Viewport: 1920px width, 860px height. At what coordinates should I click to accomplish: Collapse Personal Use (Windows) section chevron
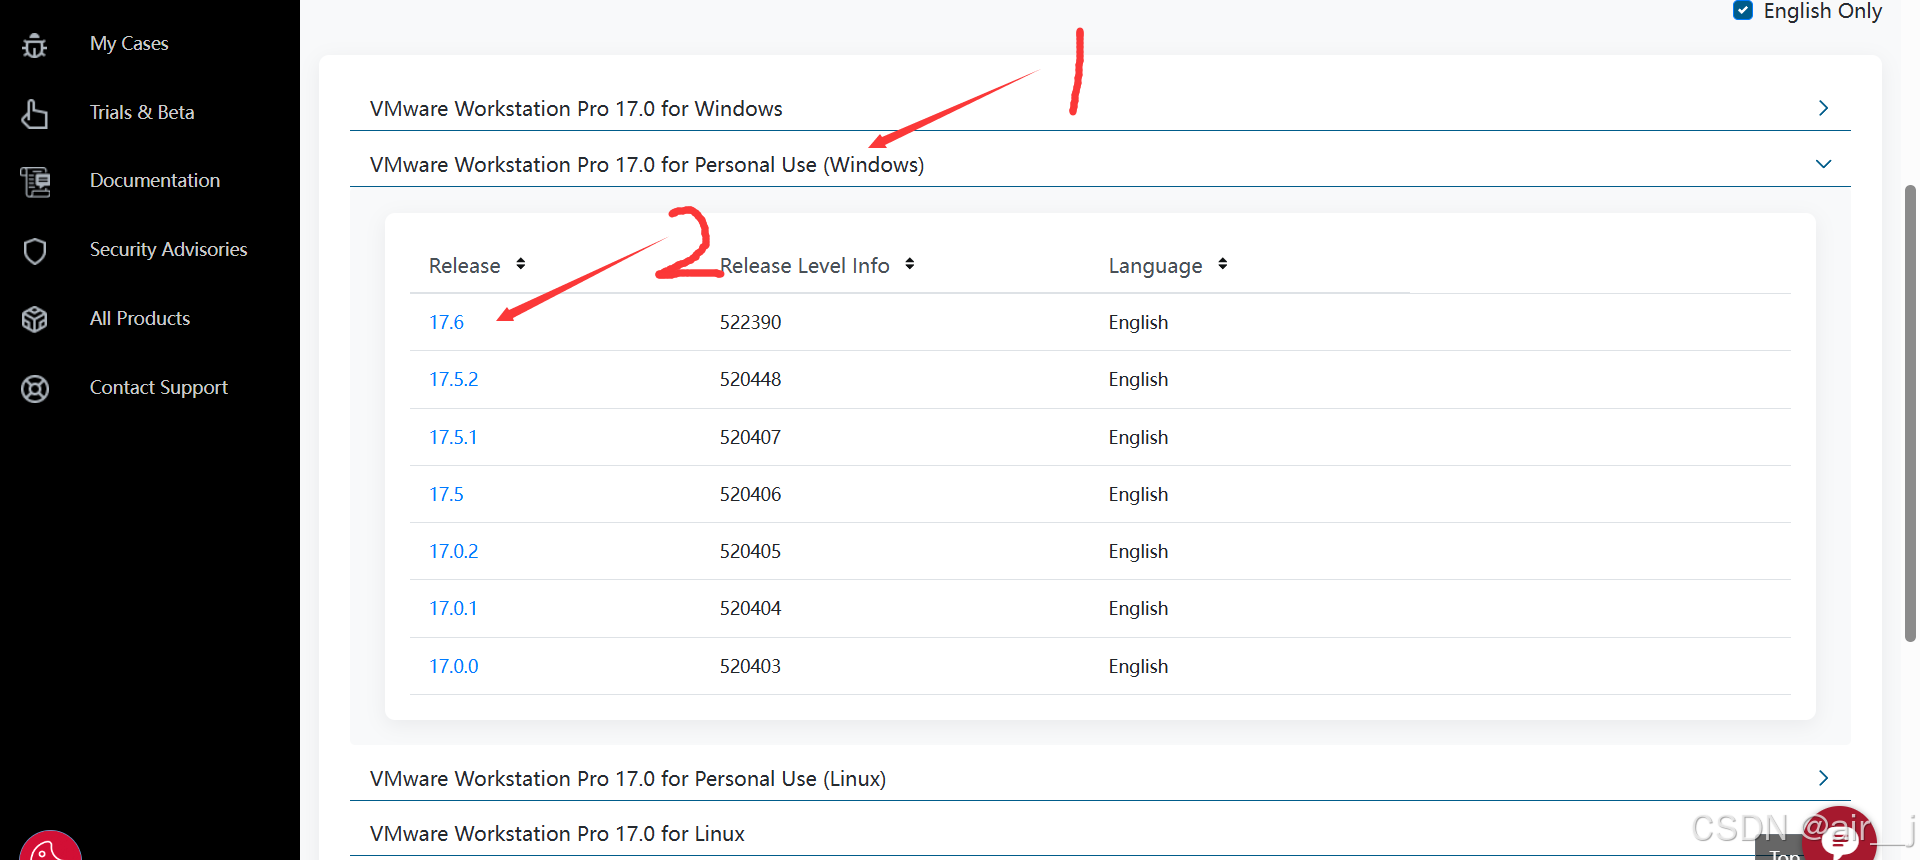point(1823,164)
